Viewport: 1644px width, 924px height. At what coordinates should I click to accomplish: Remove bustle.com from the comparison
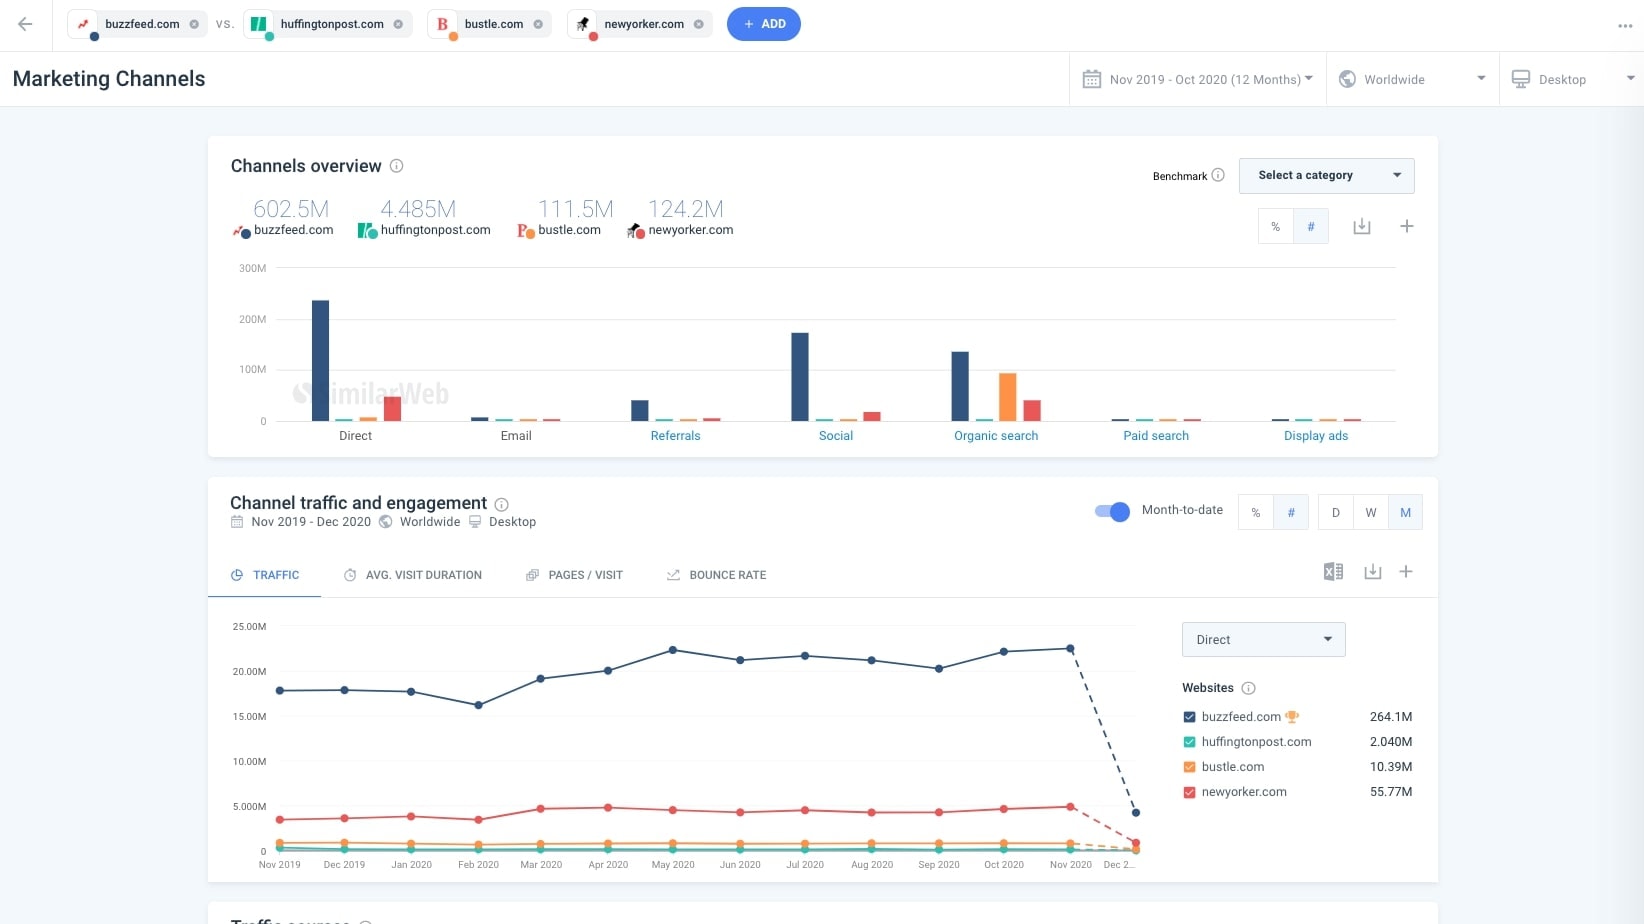pos(538,24)
